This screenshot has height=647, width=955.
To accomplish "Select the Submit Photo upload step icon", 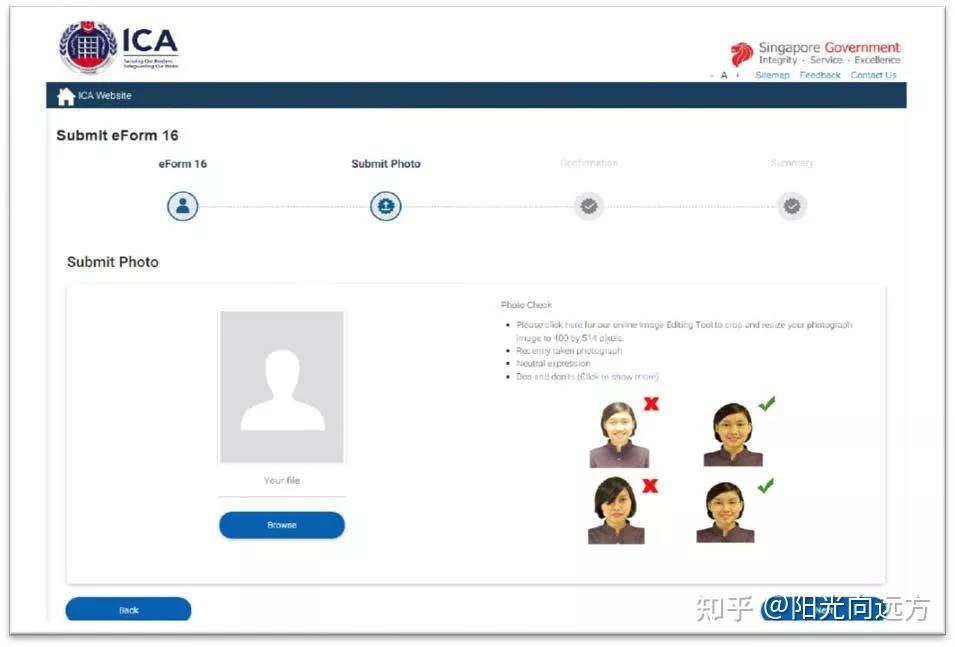I will coord(385,206).
